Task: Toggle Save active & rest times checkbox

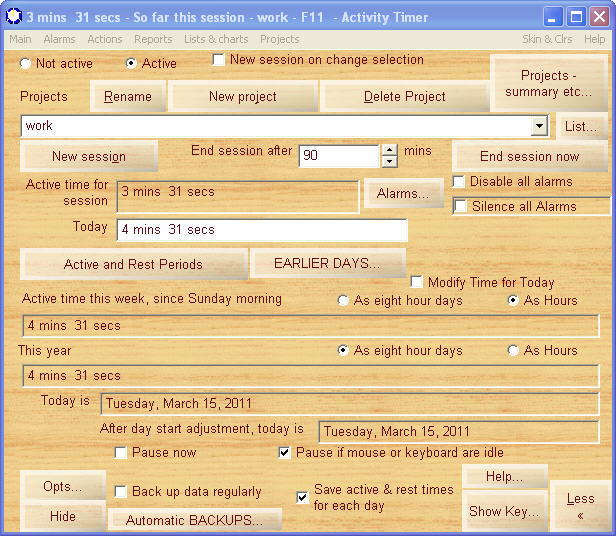Action: [302, 497]
